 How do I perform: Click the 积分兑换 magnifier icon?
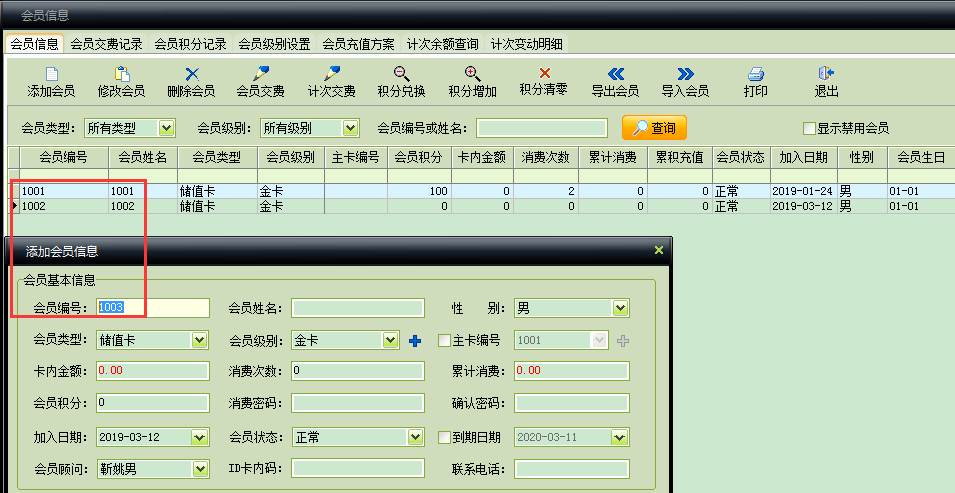[x=401, y=74]
